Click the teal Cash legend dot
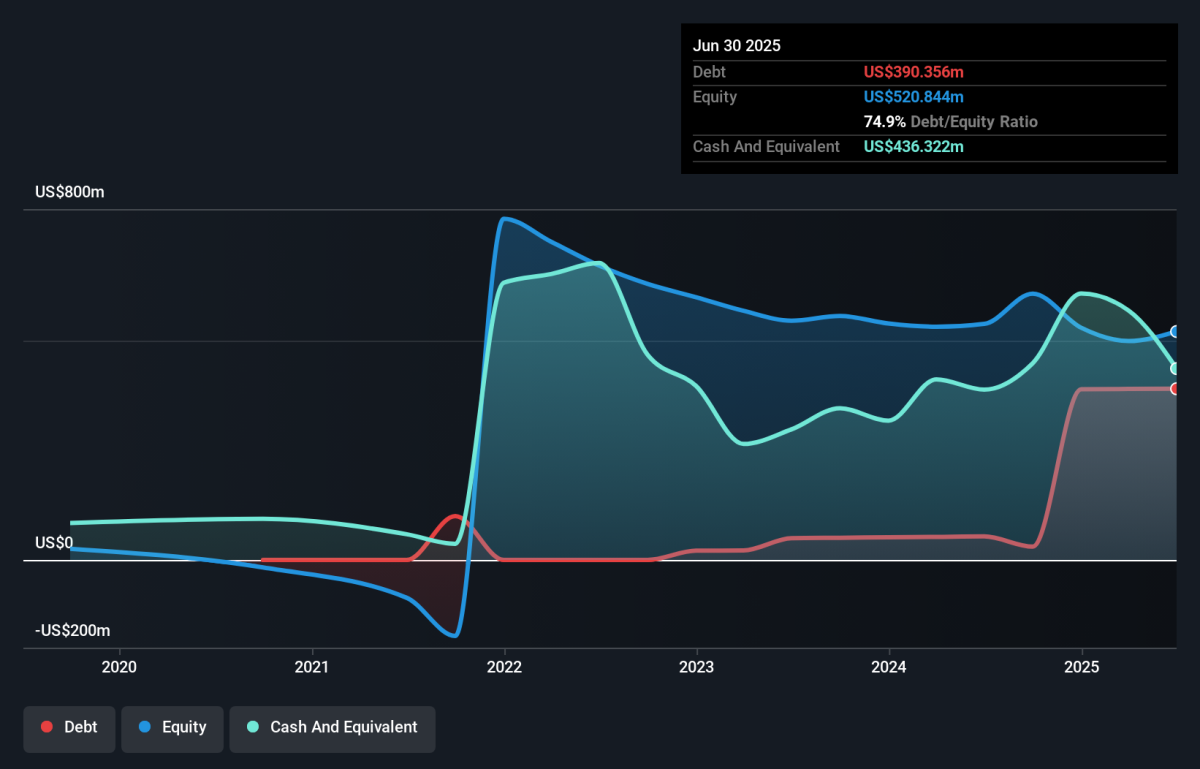 (x=253, y=727)
